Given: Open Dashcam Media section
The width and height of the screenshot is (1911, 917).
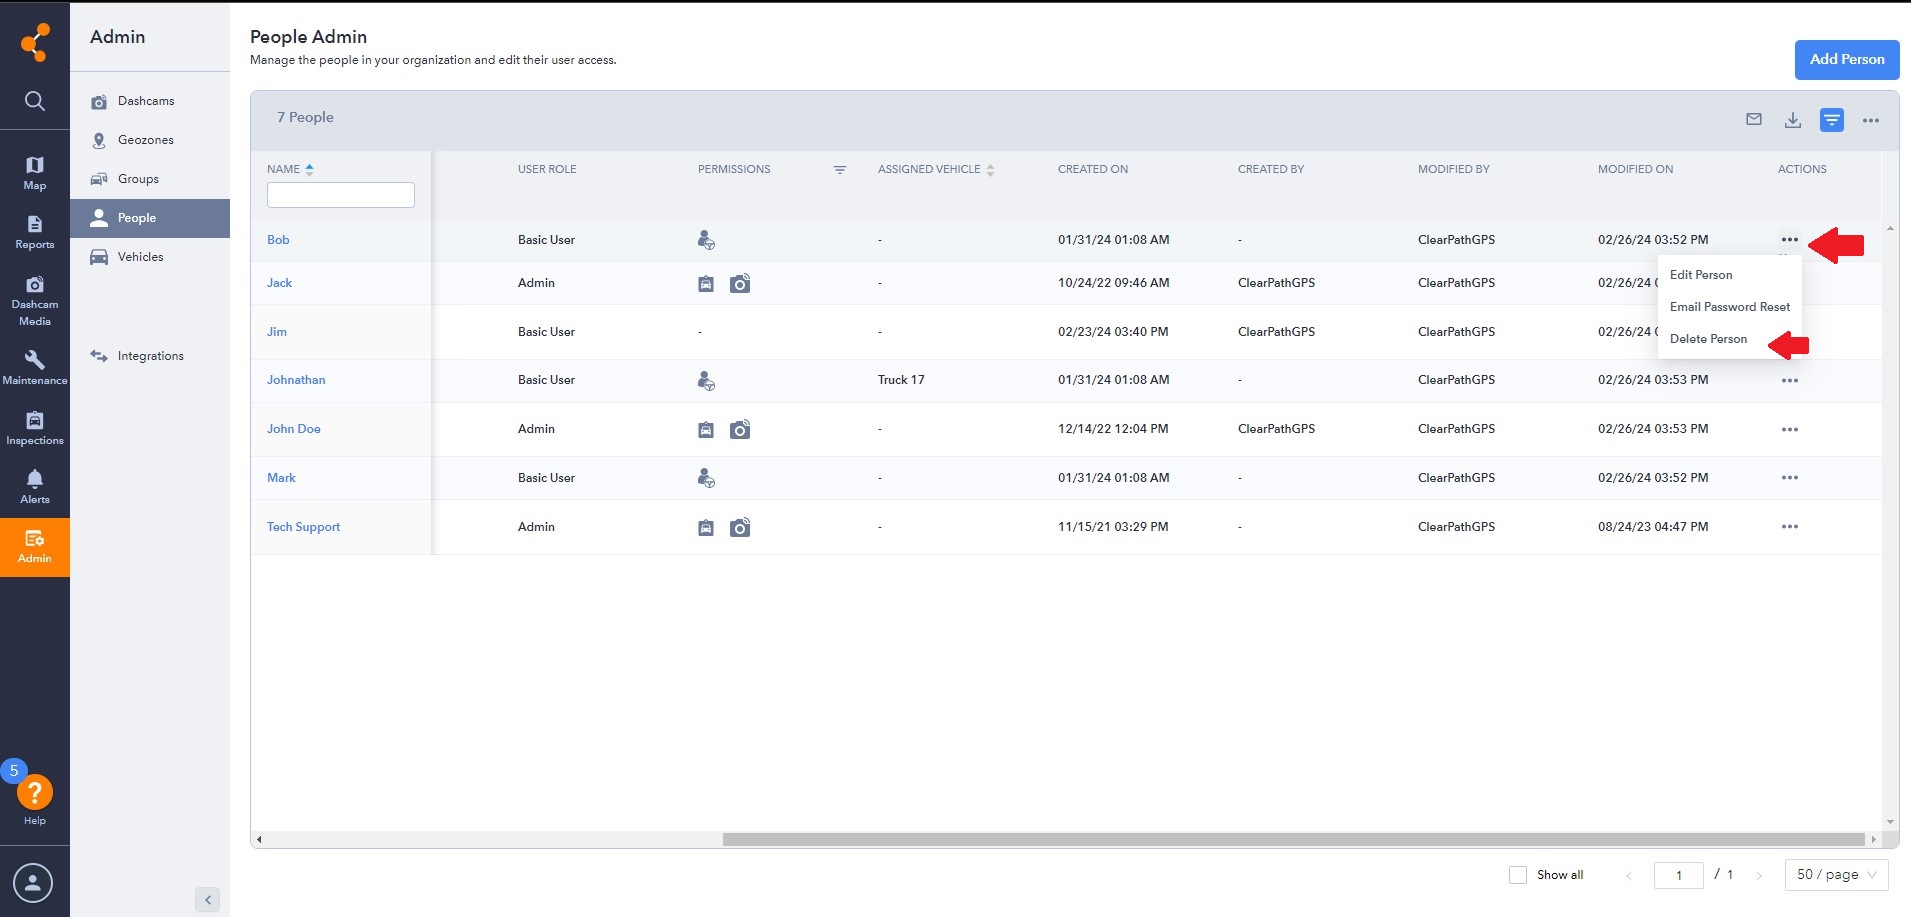Looking at the screenshot, I should click(35, 301).
